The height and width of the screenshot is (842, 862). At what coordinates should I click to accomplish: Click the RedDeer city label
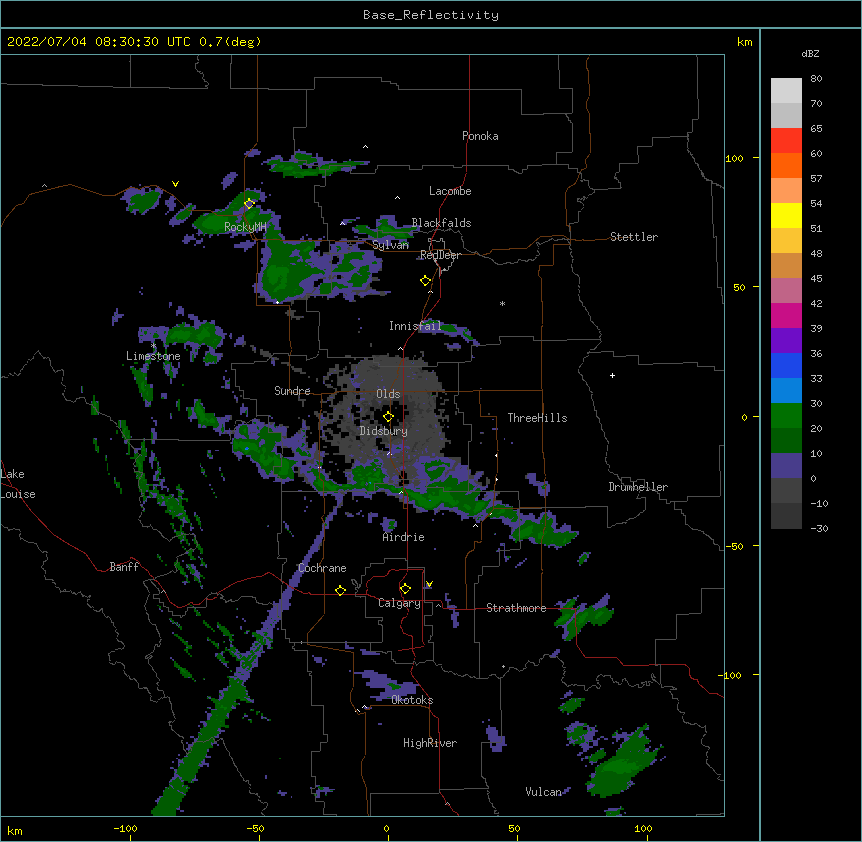point(440,255)
